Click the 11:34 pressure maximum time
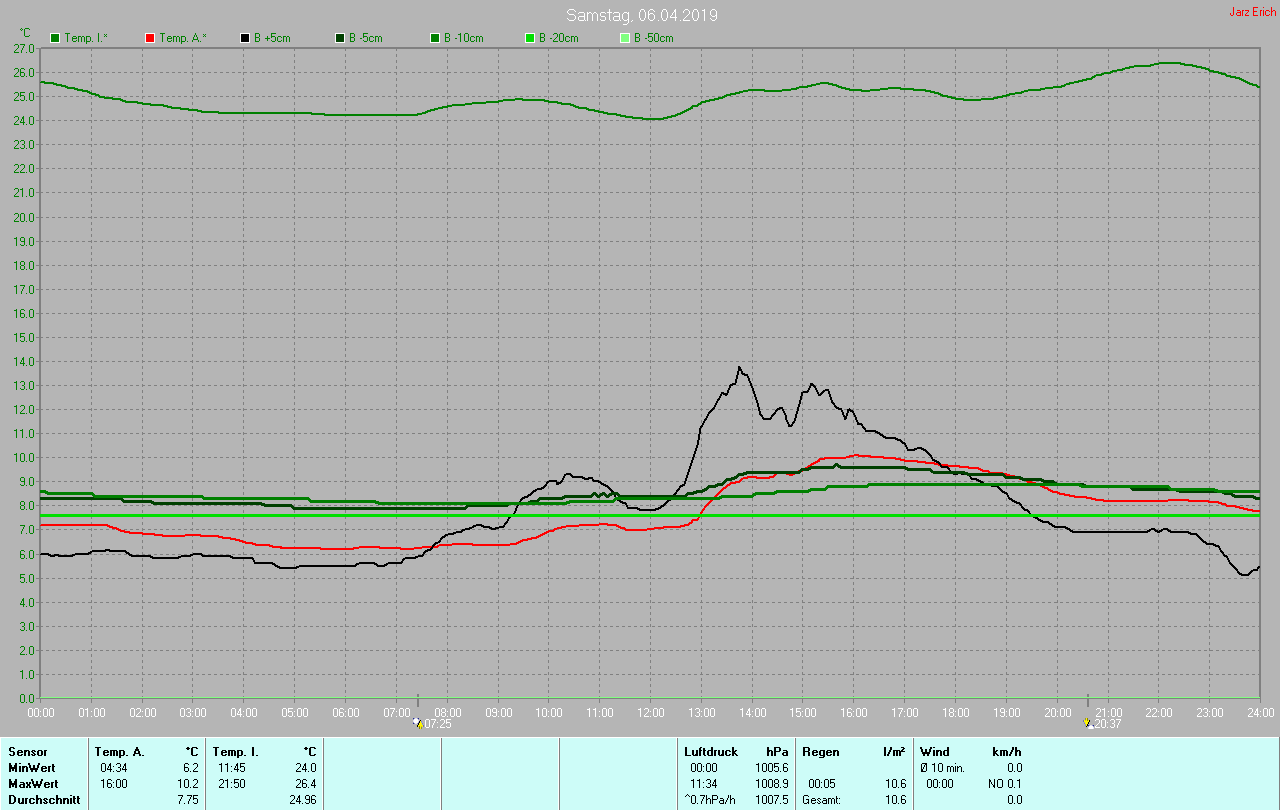The height and width of the screenshot is (810, 1280). click(704, 784)
